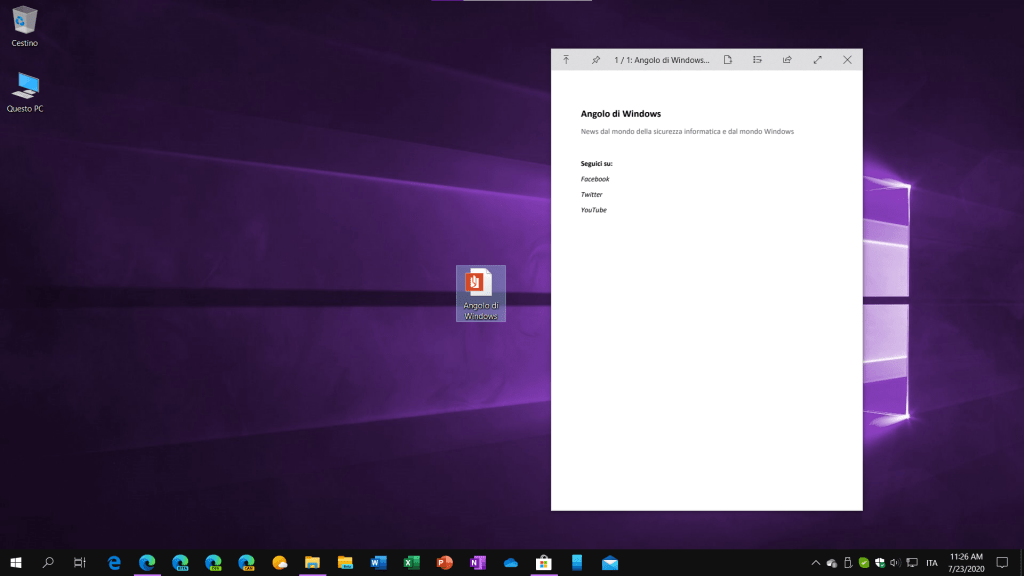Screen dimensions: 1024x576
Task: Toggle stay-on-top in the preview window
Action: (566, 60)
